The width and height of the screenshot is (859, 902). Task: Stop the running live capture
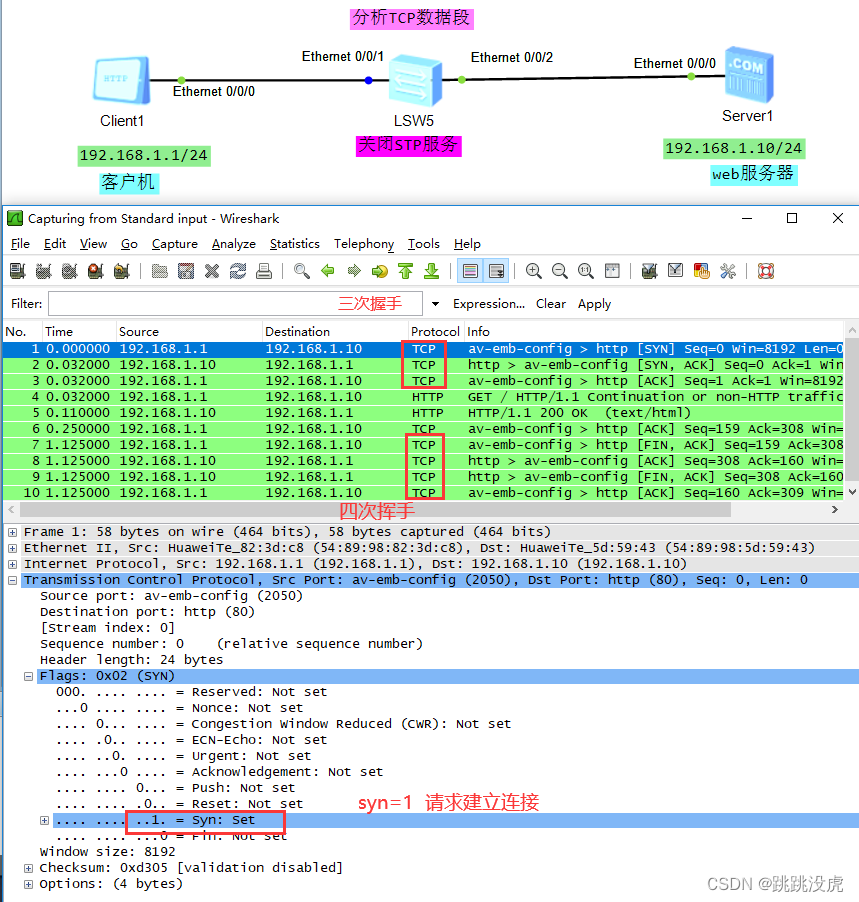coord(96,271)
